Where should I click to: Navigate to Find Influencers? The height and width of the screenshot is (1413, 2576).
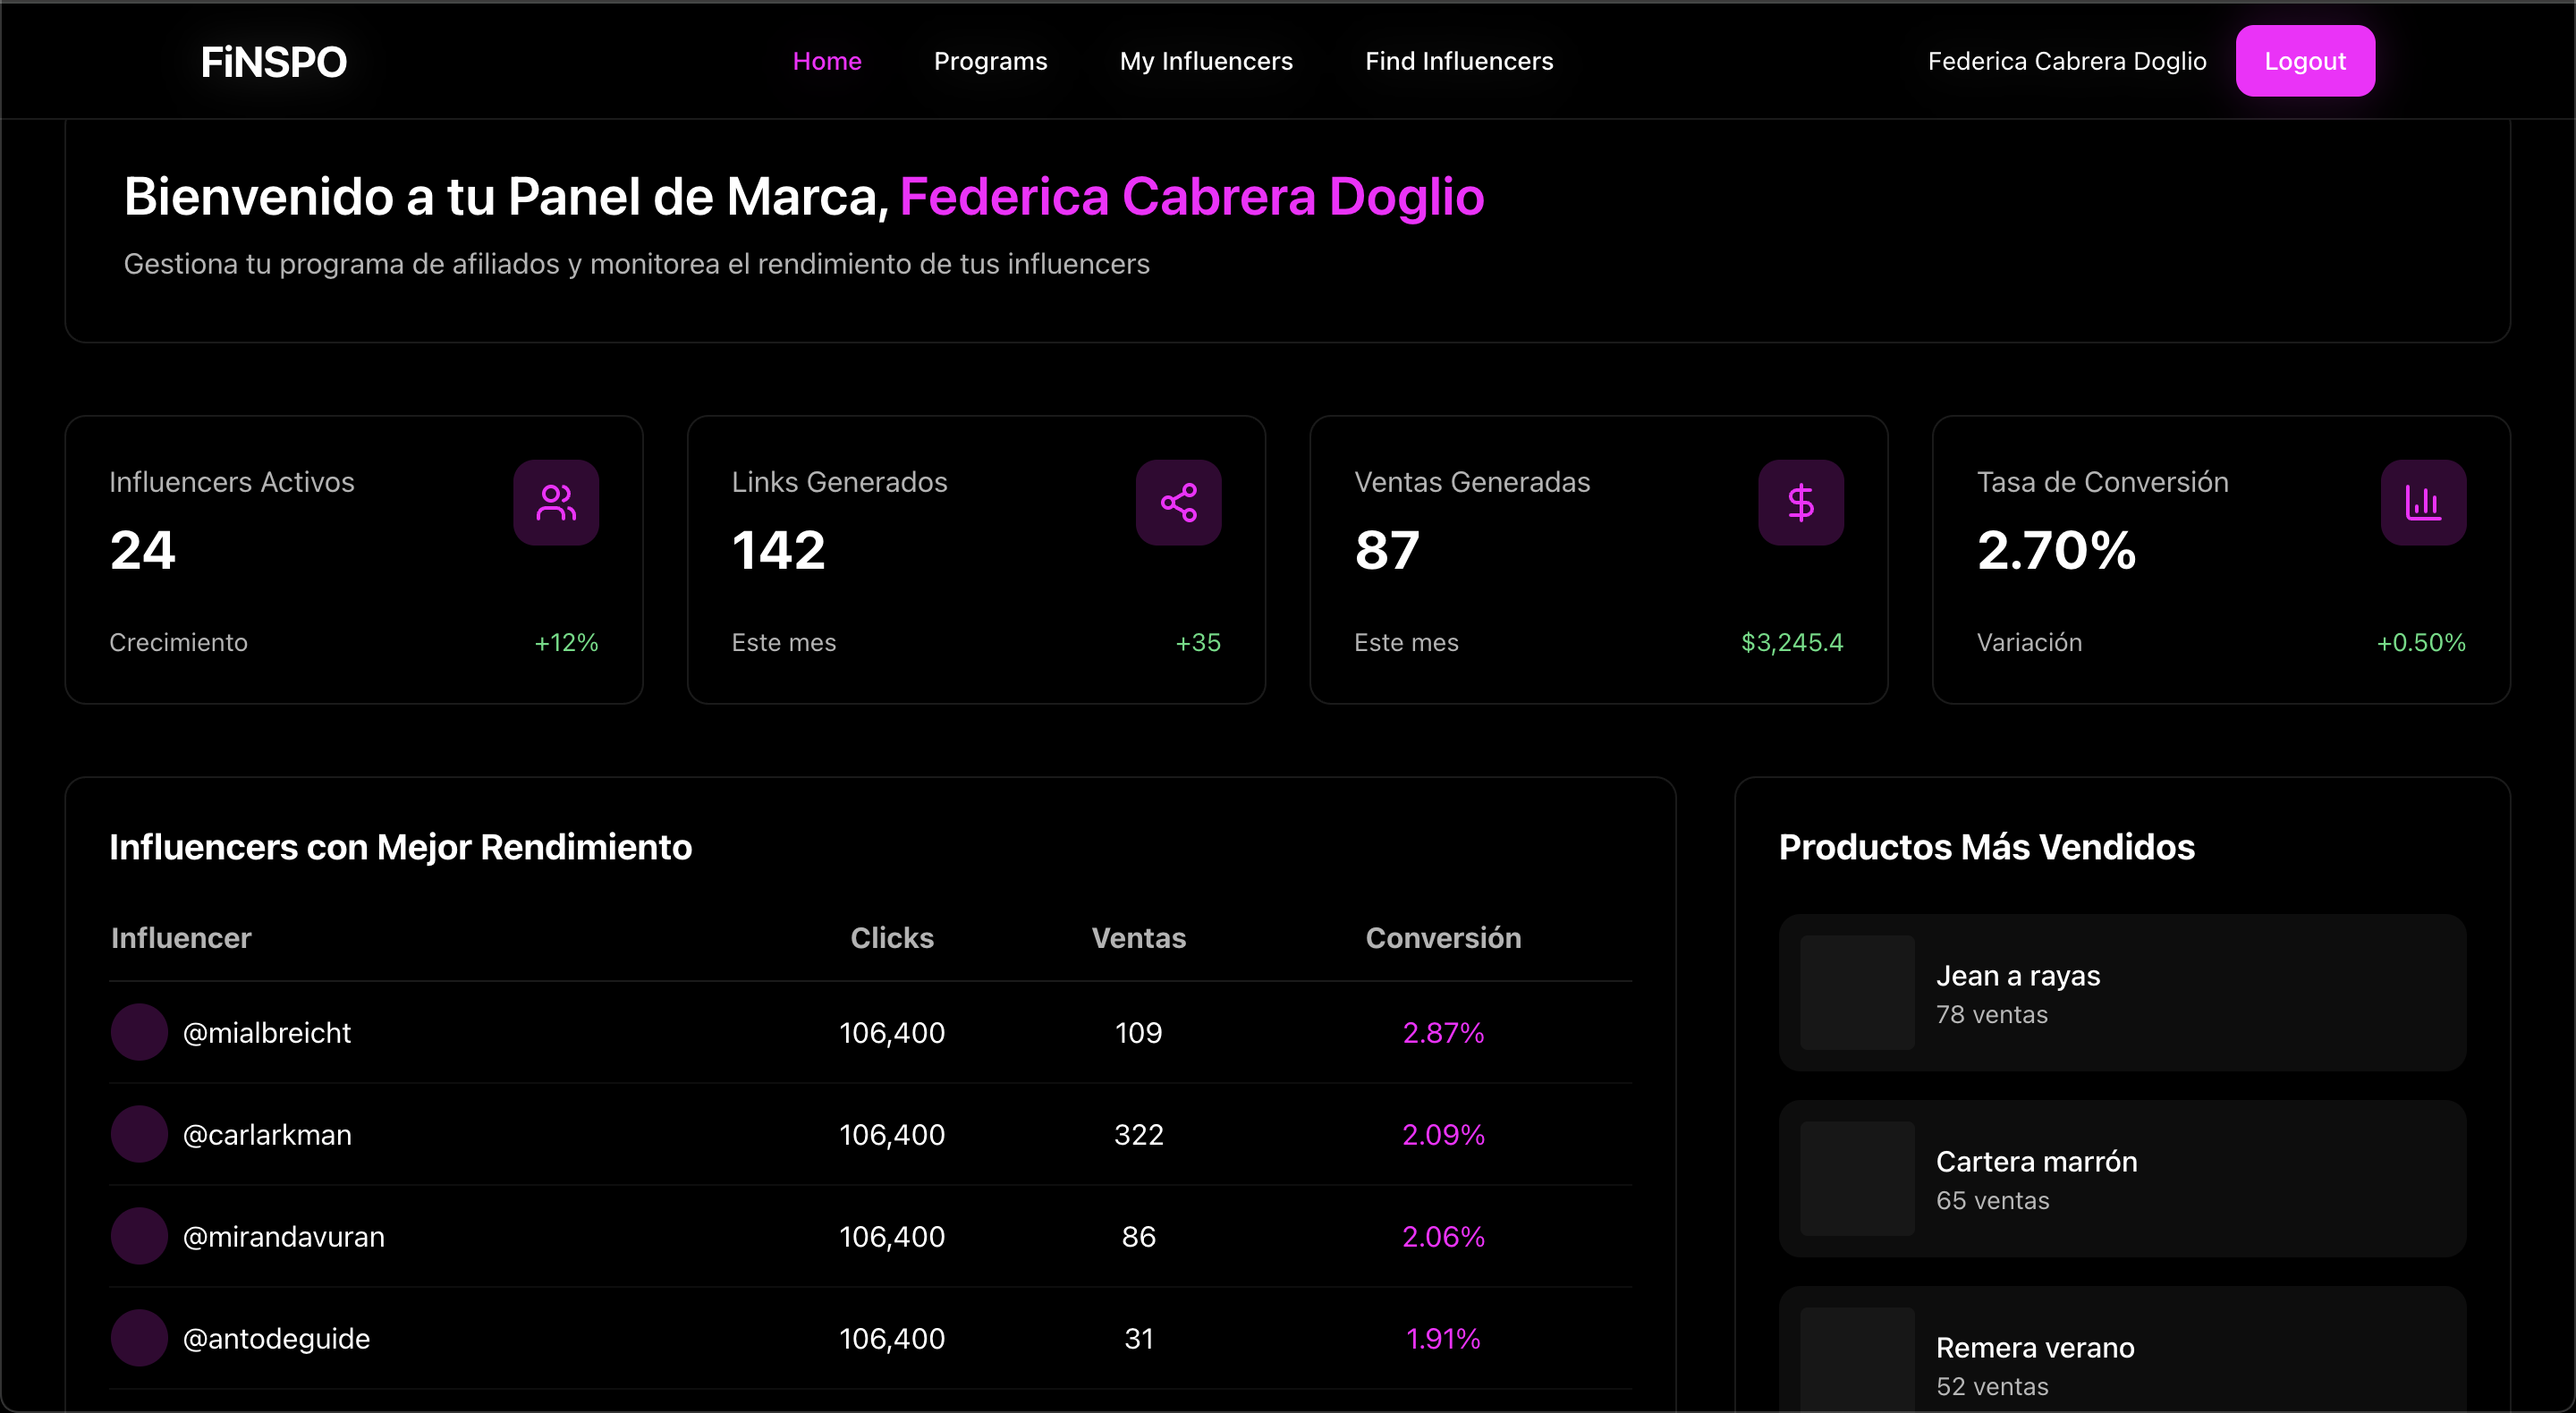point(1459,61)
